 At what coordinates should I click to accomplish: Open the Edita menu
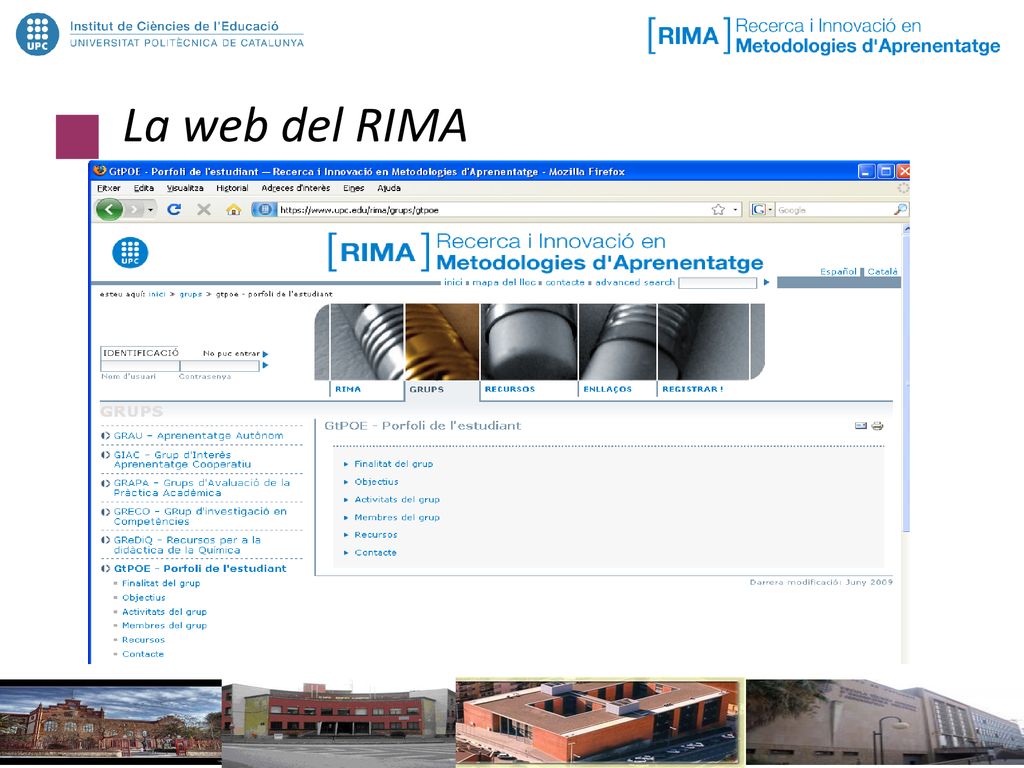pos(144,188)
